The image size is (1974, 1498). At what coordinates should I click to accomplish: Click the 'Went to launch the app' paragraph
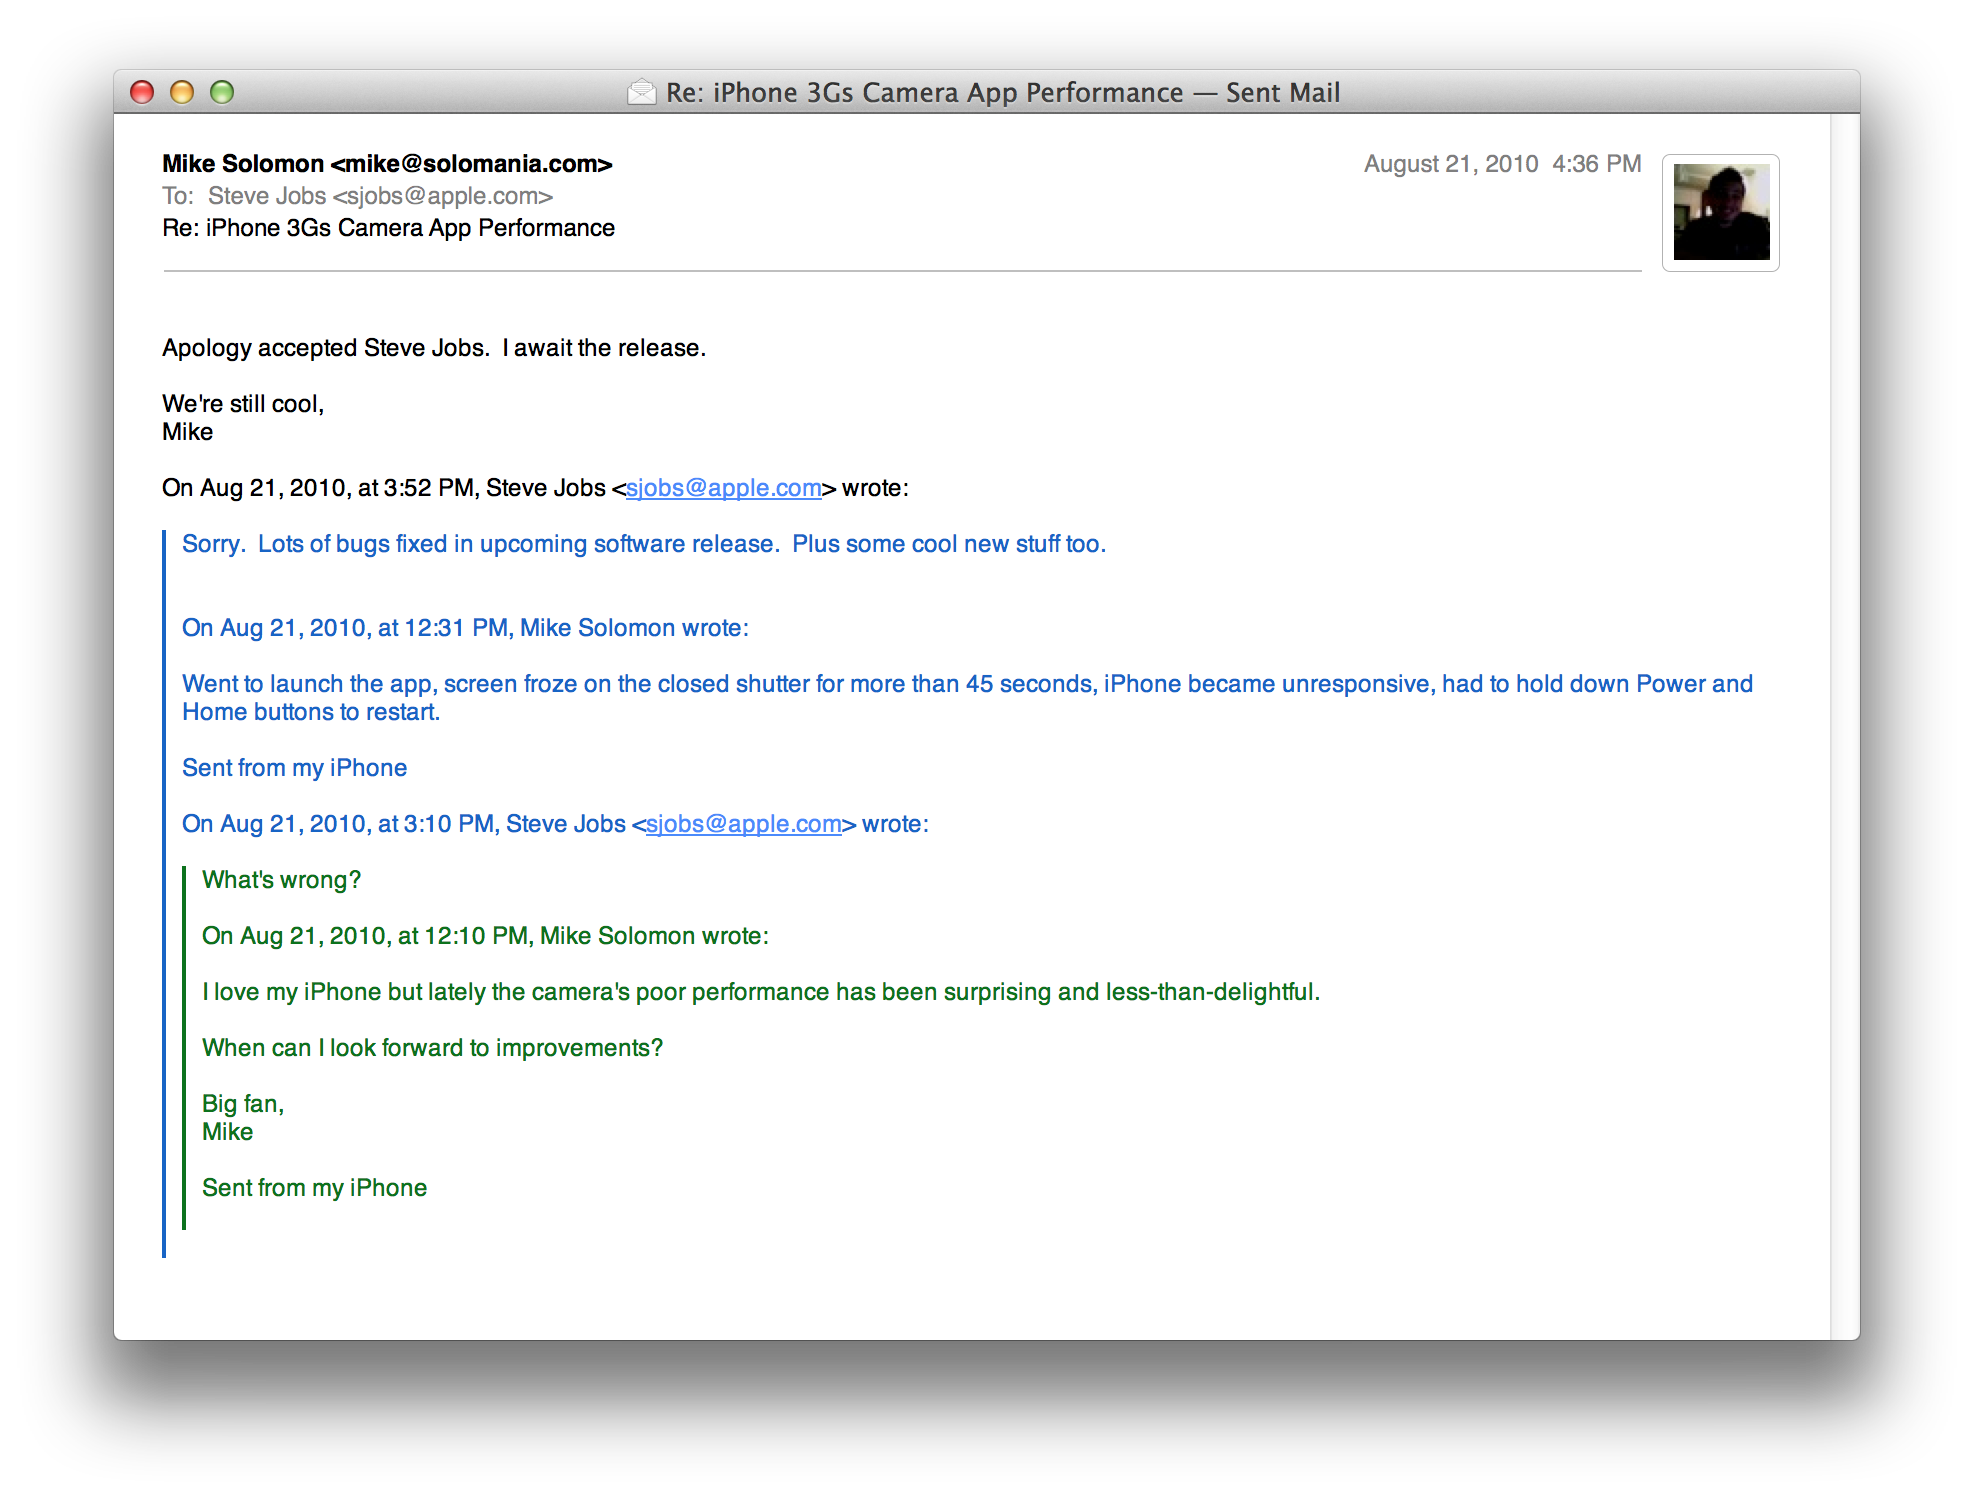tap(967, 698)
